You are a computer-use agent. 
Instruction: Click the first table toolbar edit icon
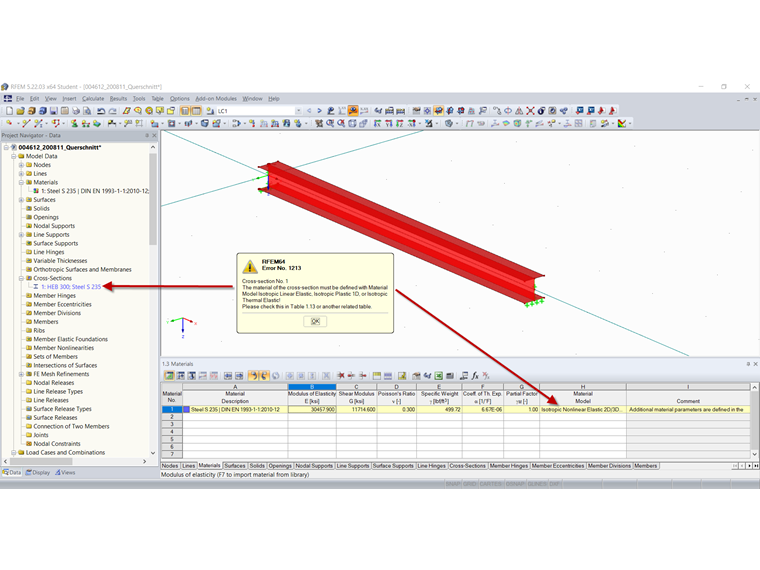[169, 376]
